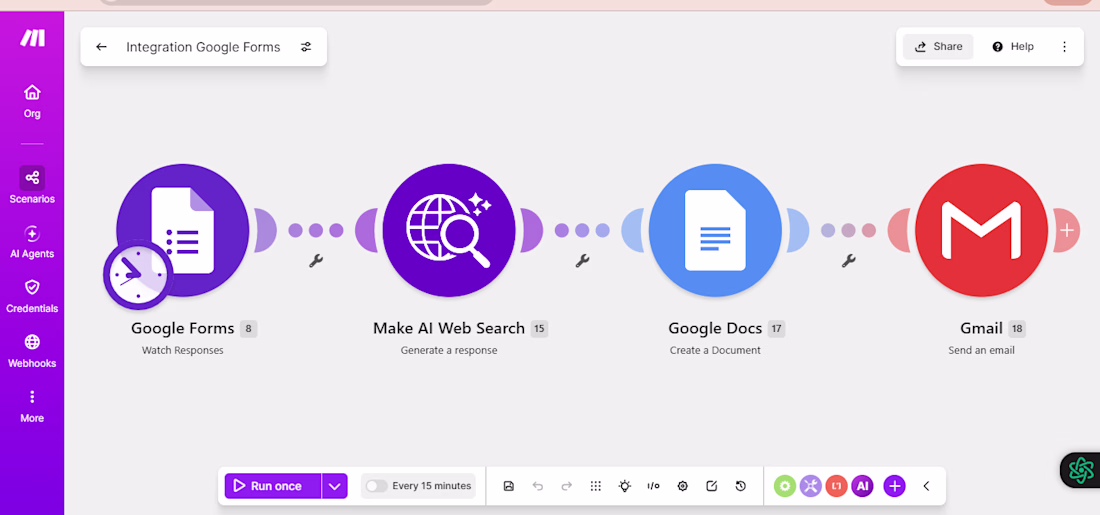Open red Text parser icon
The width and height of the screenshot is (1100, 515).
coord(836,486)
